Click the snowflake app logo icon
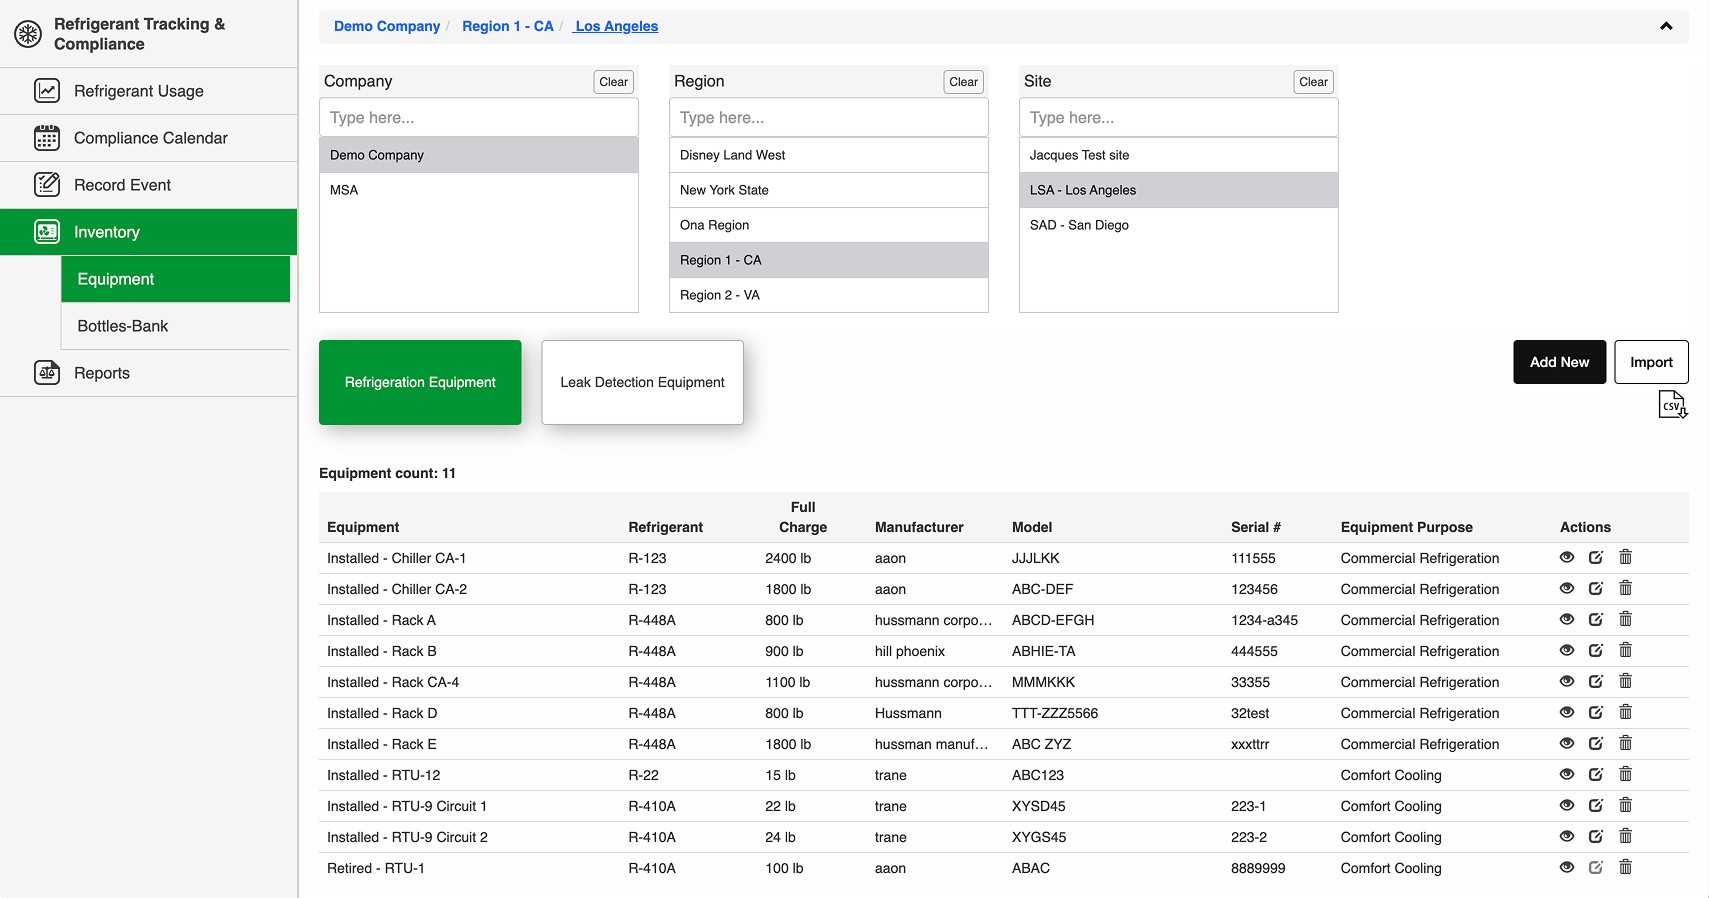The height and width of the screenshot is (898, 1709). click(x=28, y=34)
